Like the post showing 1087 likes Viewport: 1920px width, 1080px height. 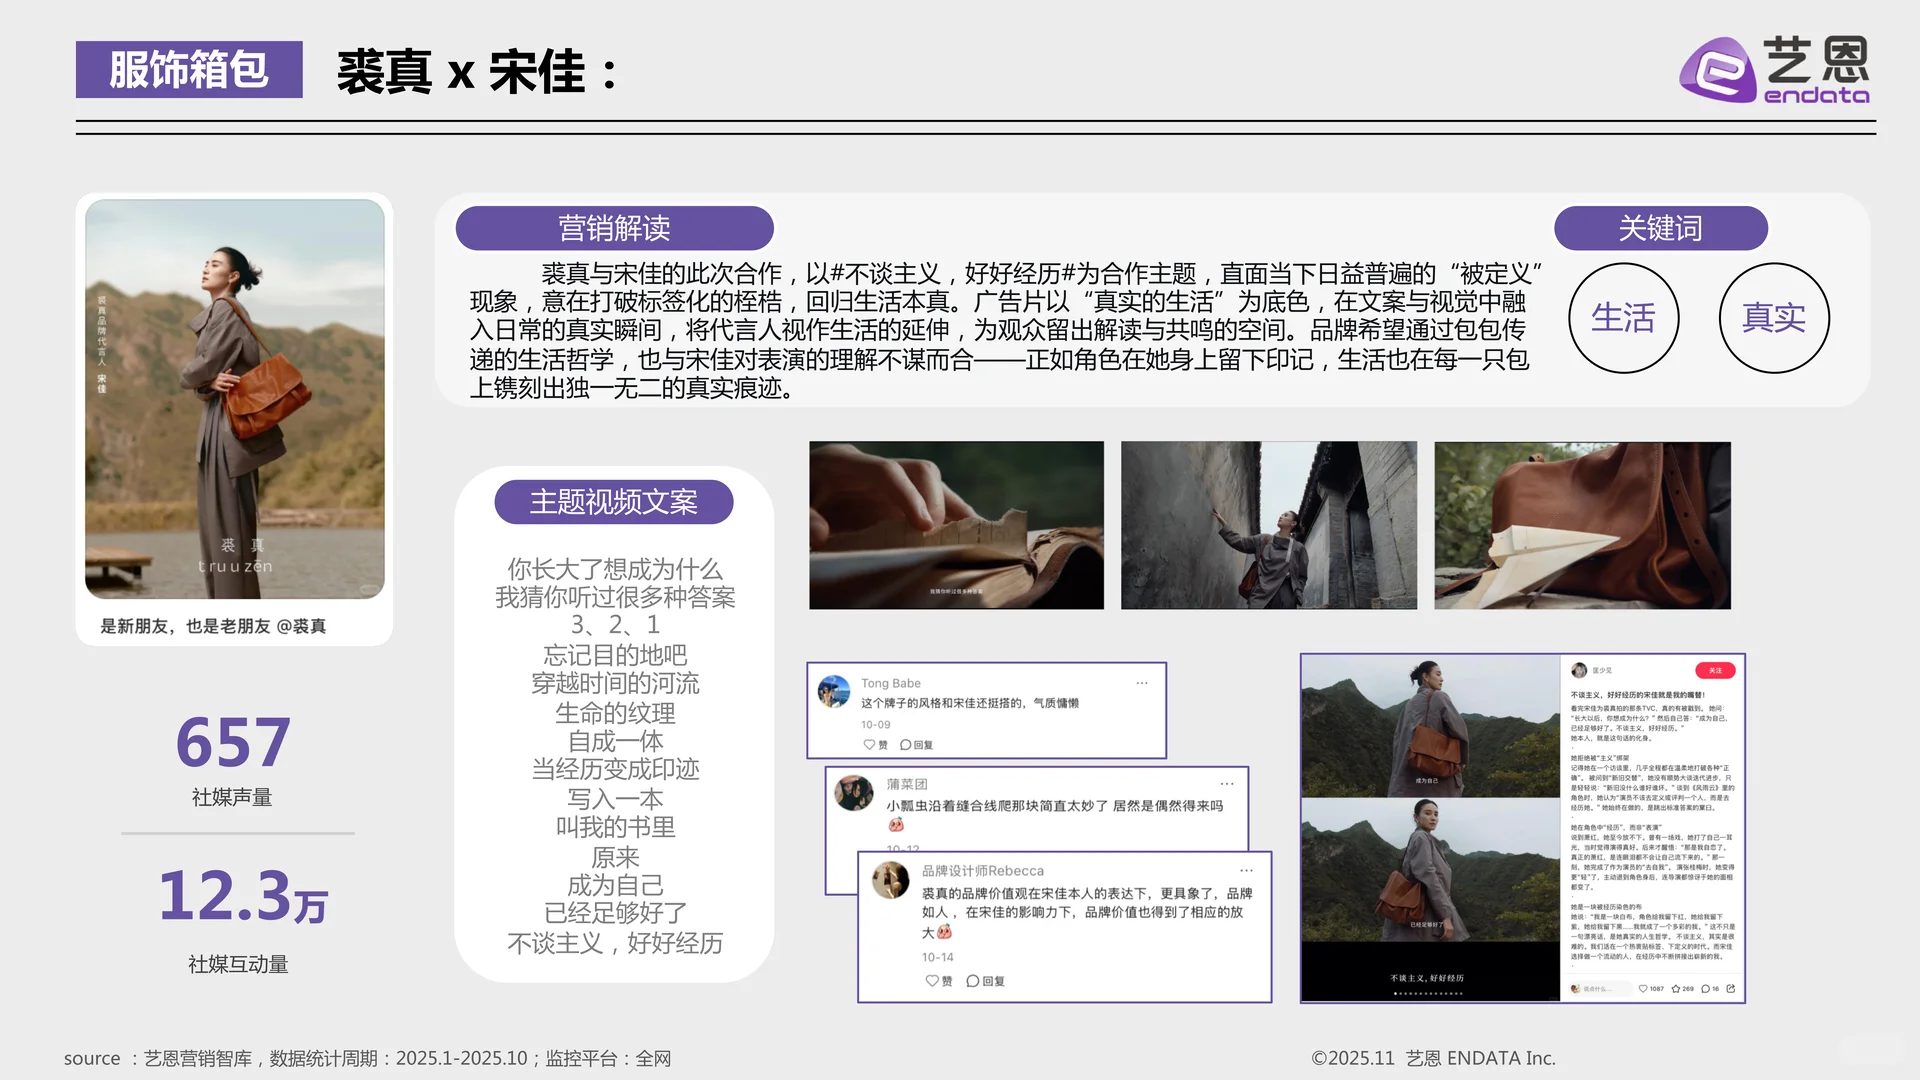pyautogui.click(x=1642, y=989)
